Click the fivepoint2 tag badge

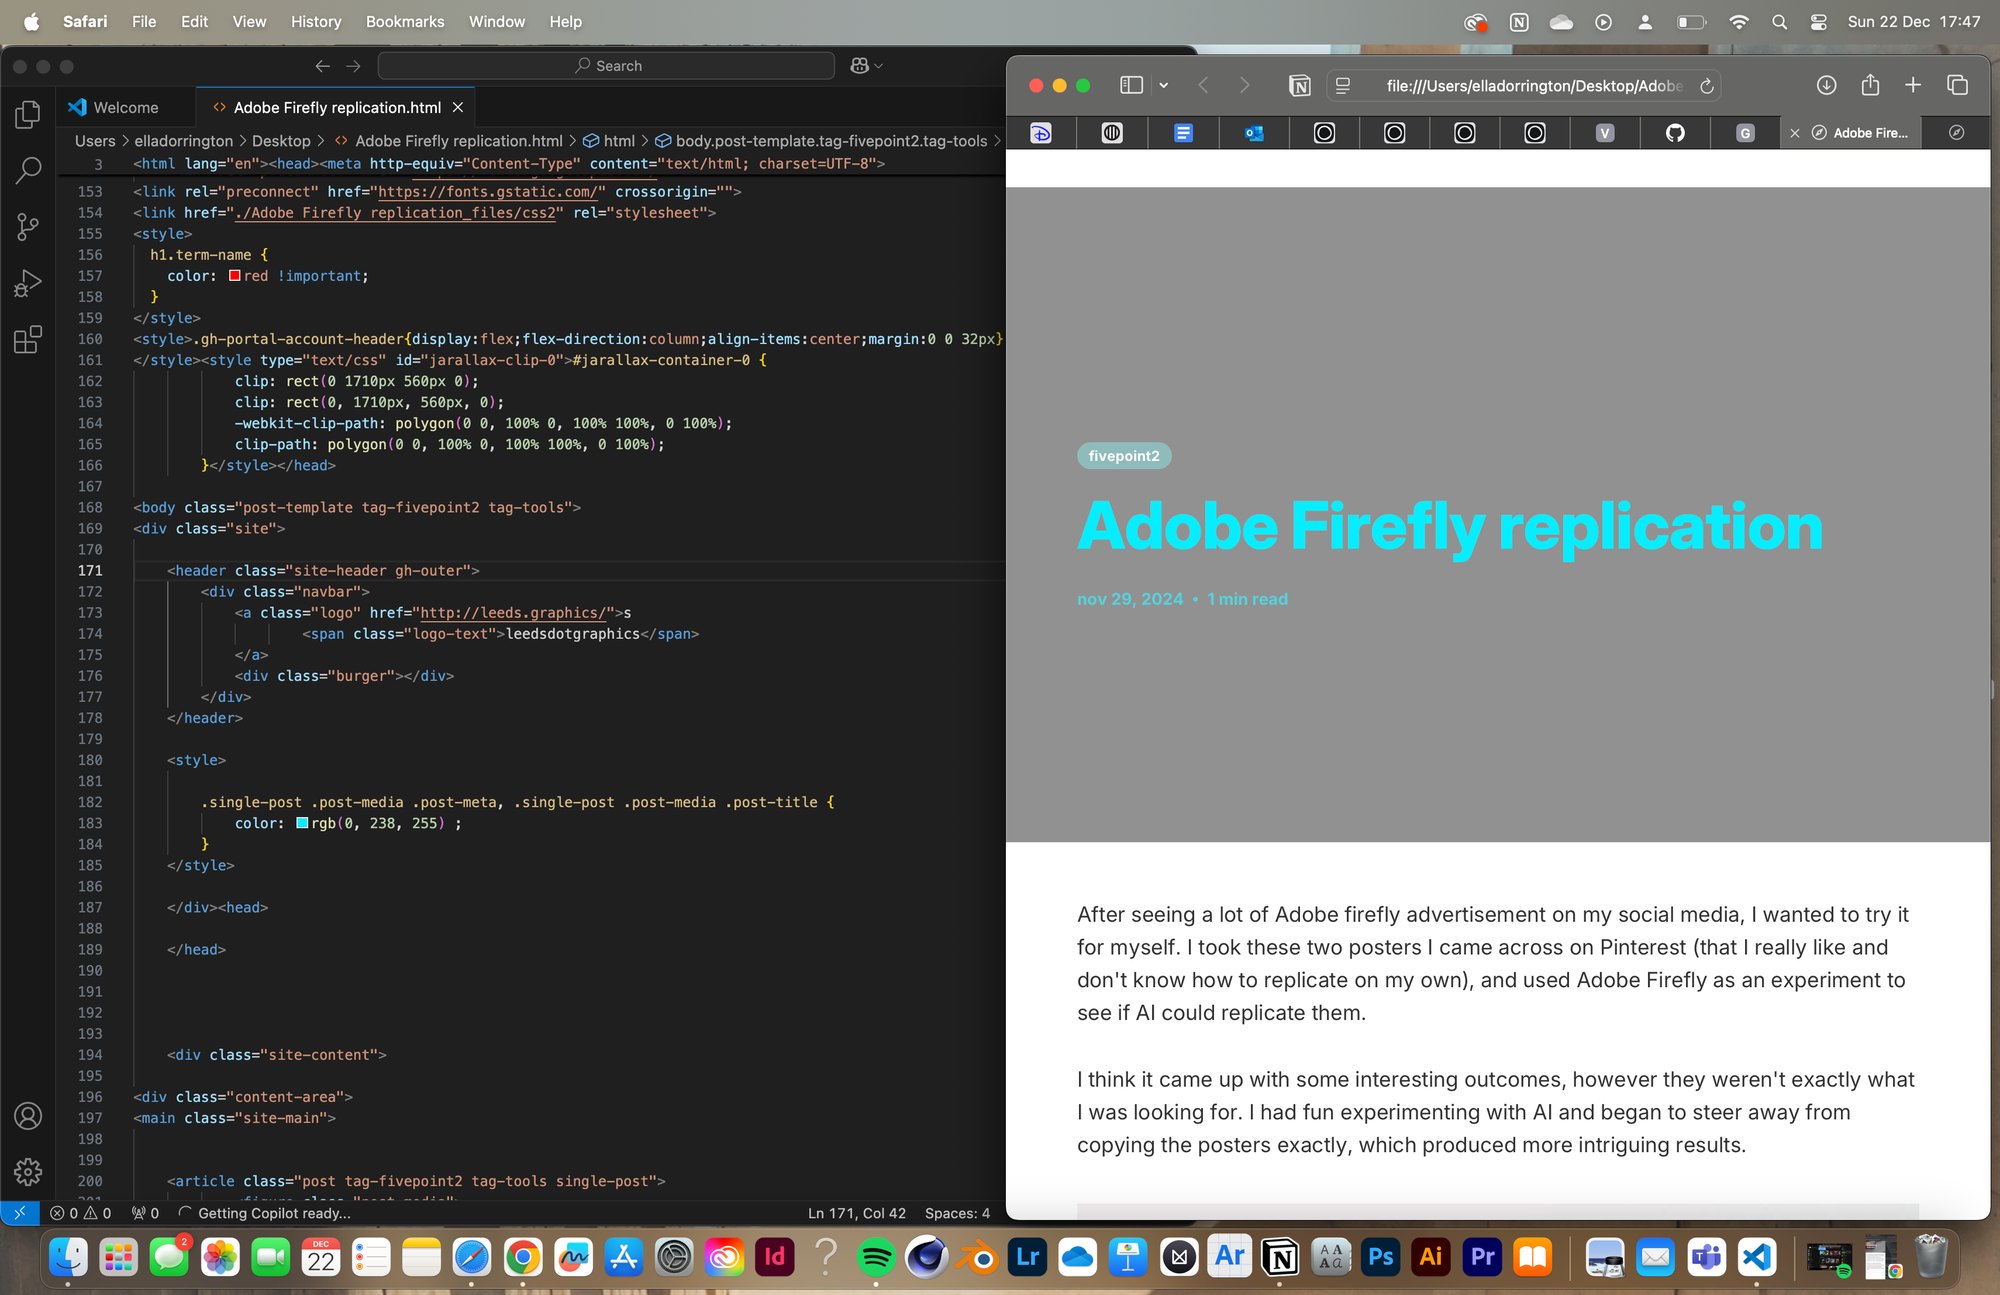1124,456
